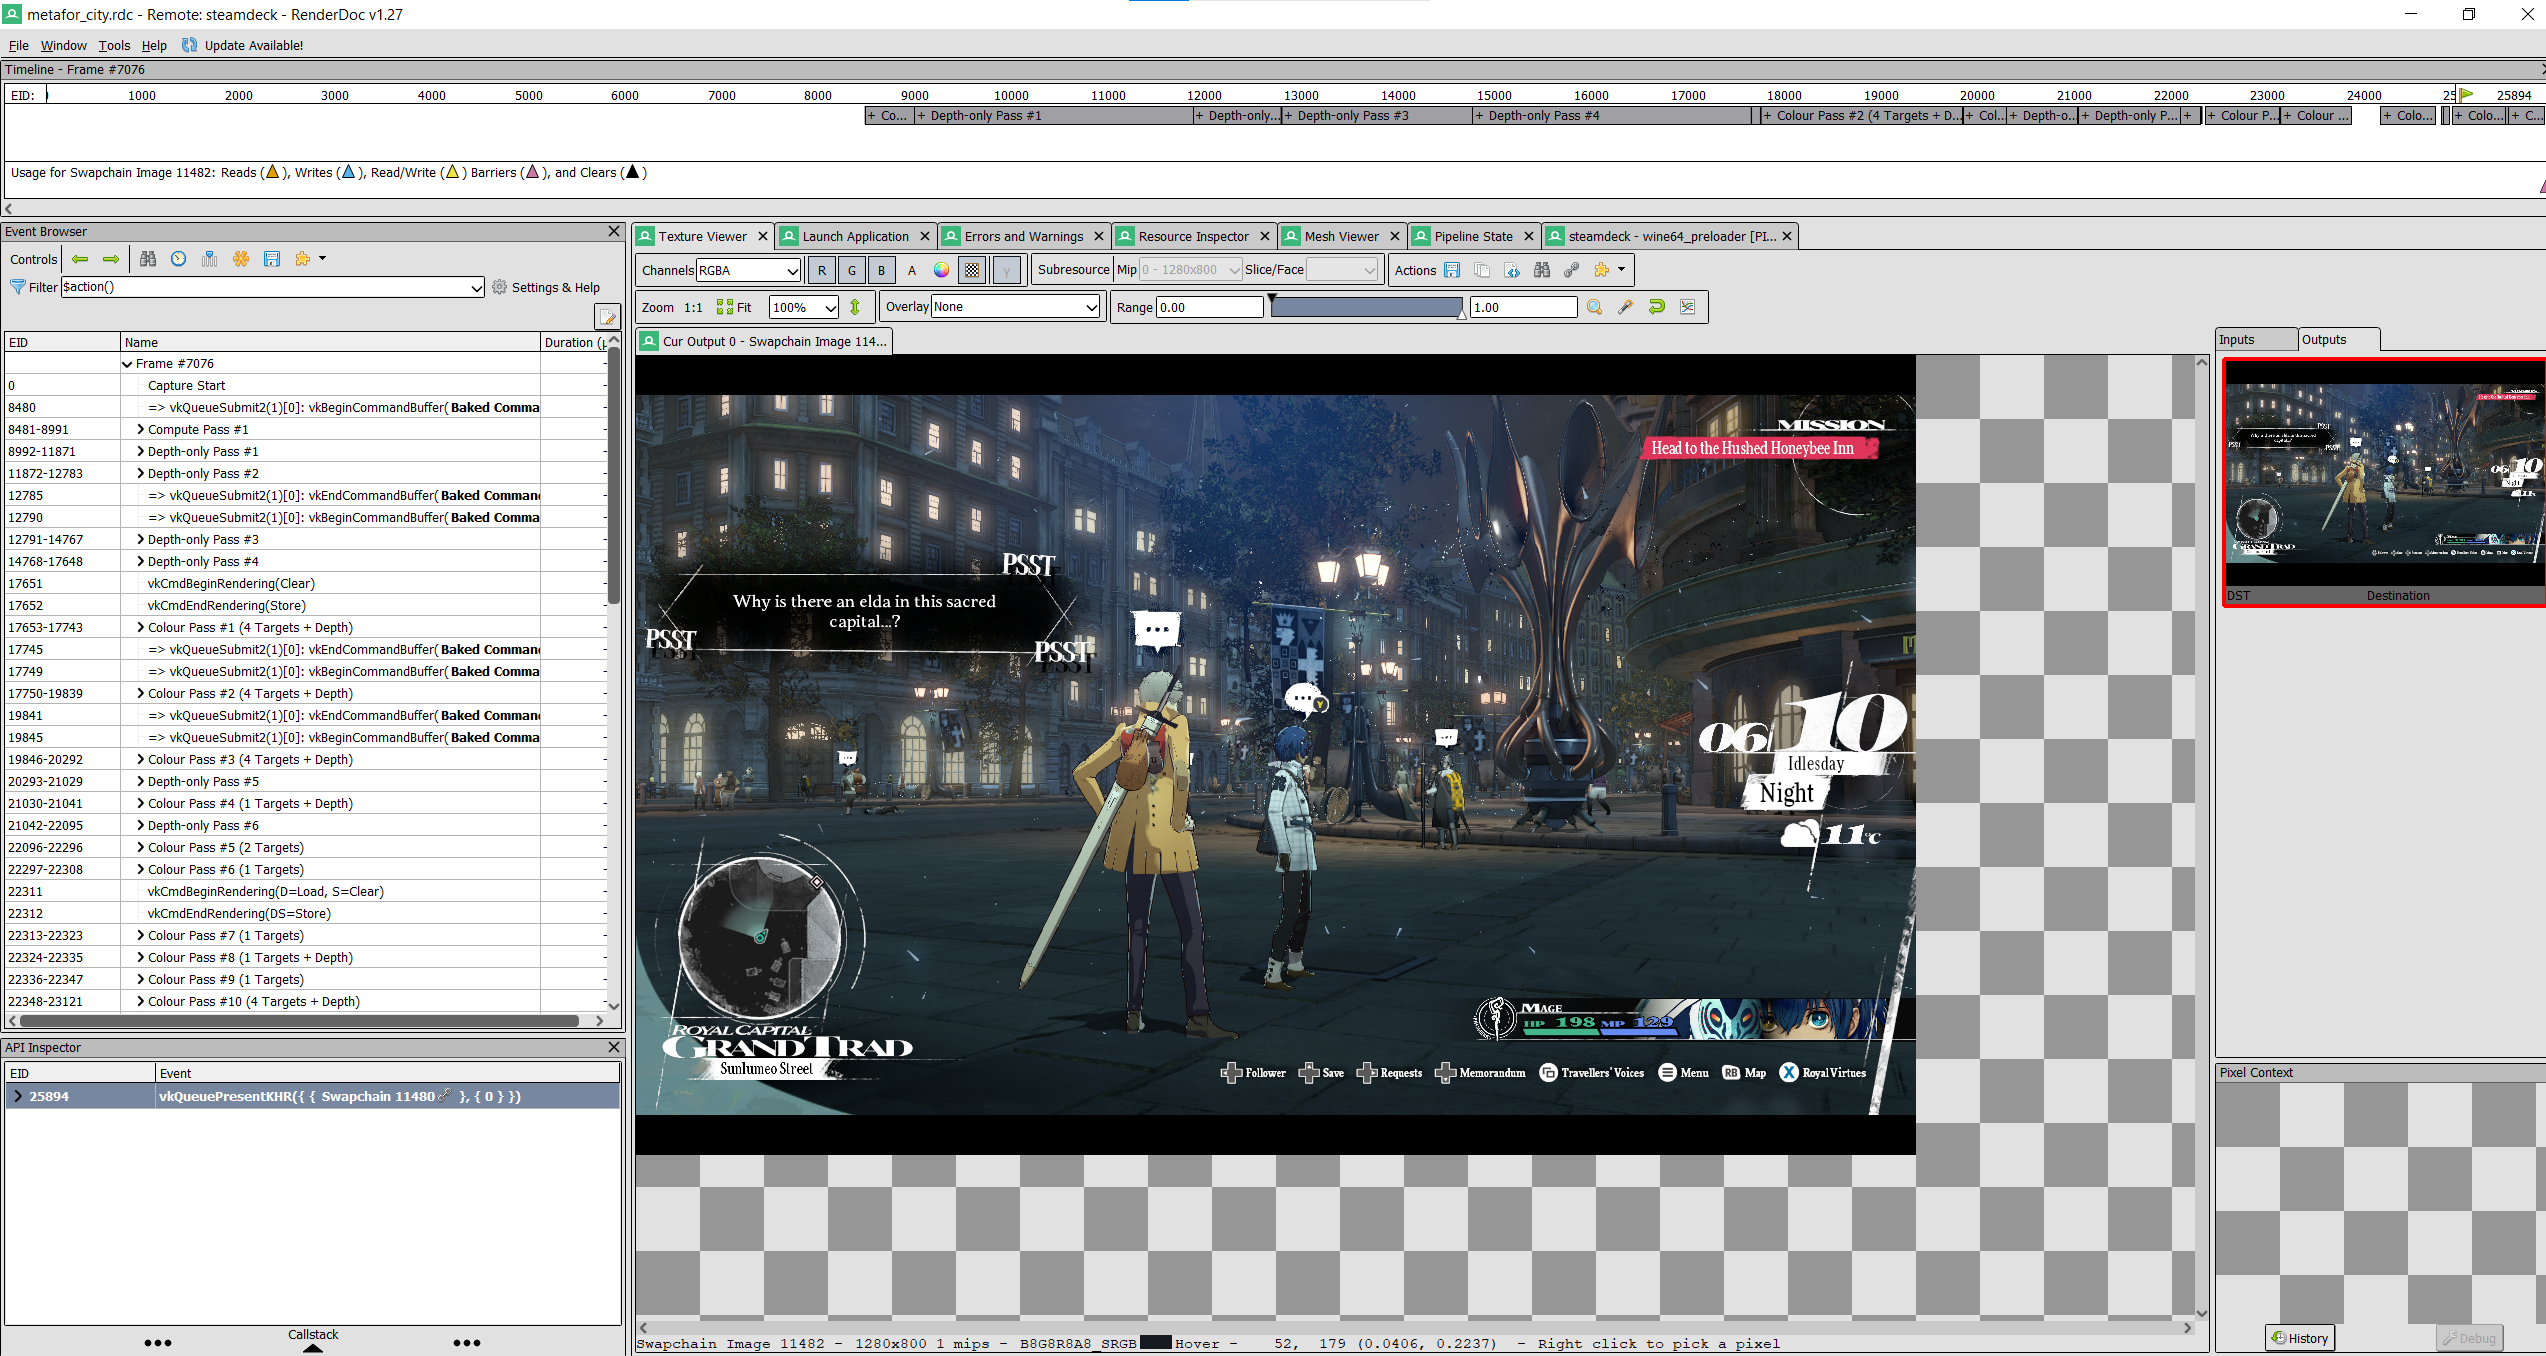Close the Event Browser panel
Screen dimensions: 2546x1356
coord(614,231)
